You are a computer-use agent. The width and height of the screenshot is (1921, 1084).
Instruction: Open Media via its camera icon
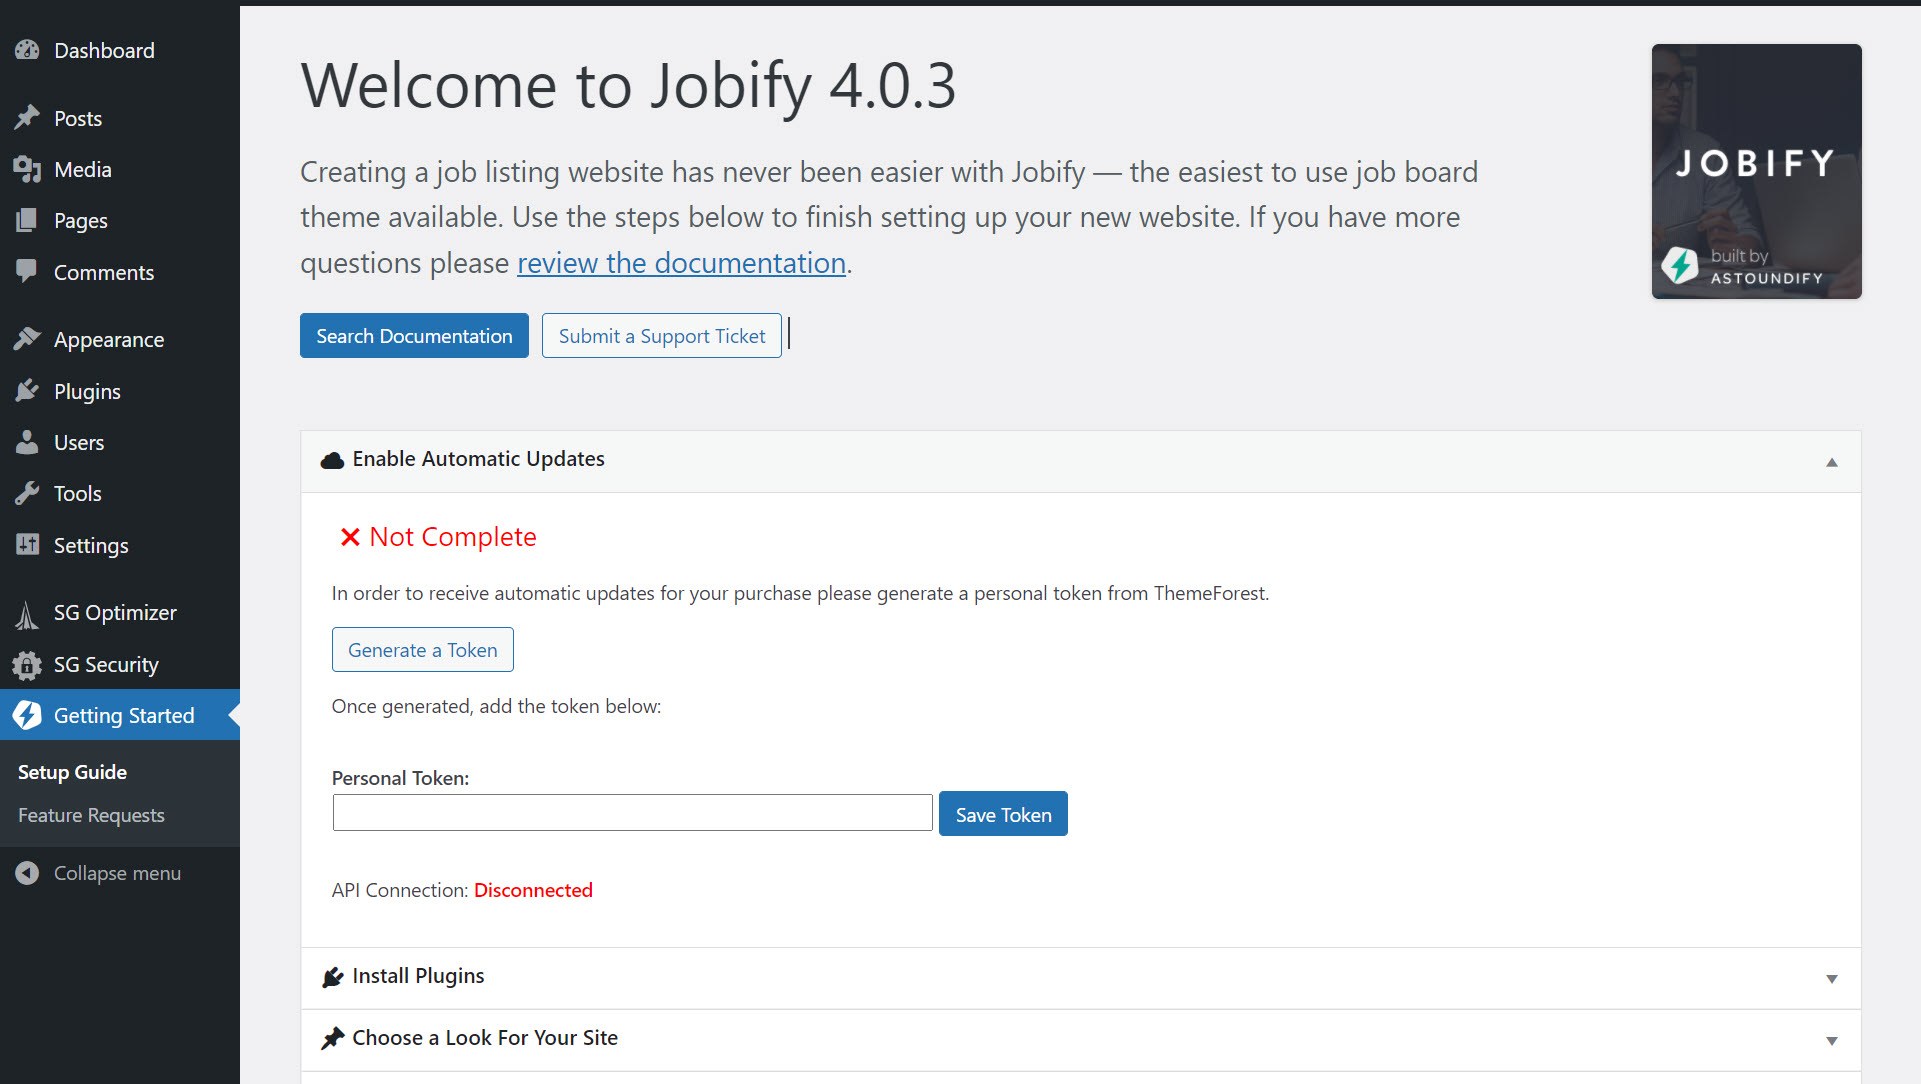click(x=27, y=169)
